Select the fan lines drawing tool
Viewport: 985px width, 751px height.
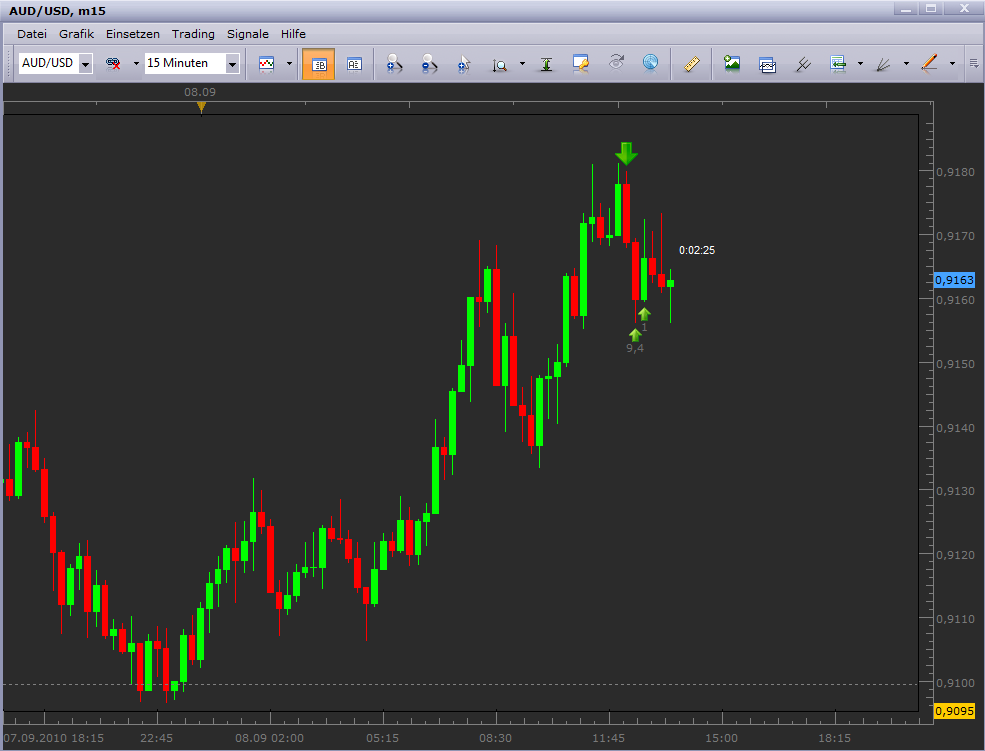coord(883,63)
